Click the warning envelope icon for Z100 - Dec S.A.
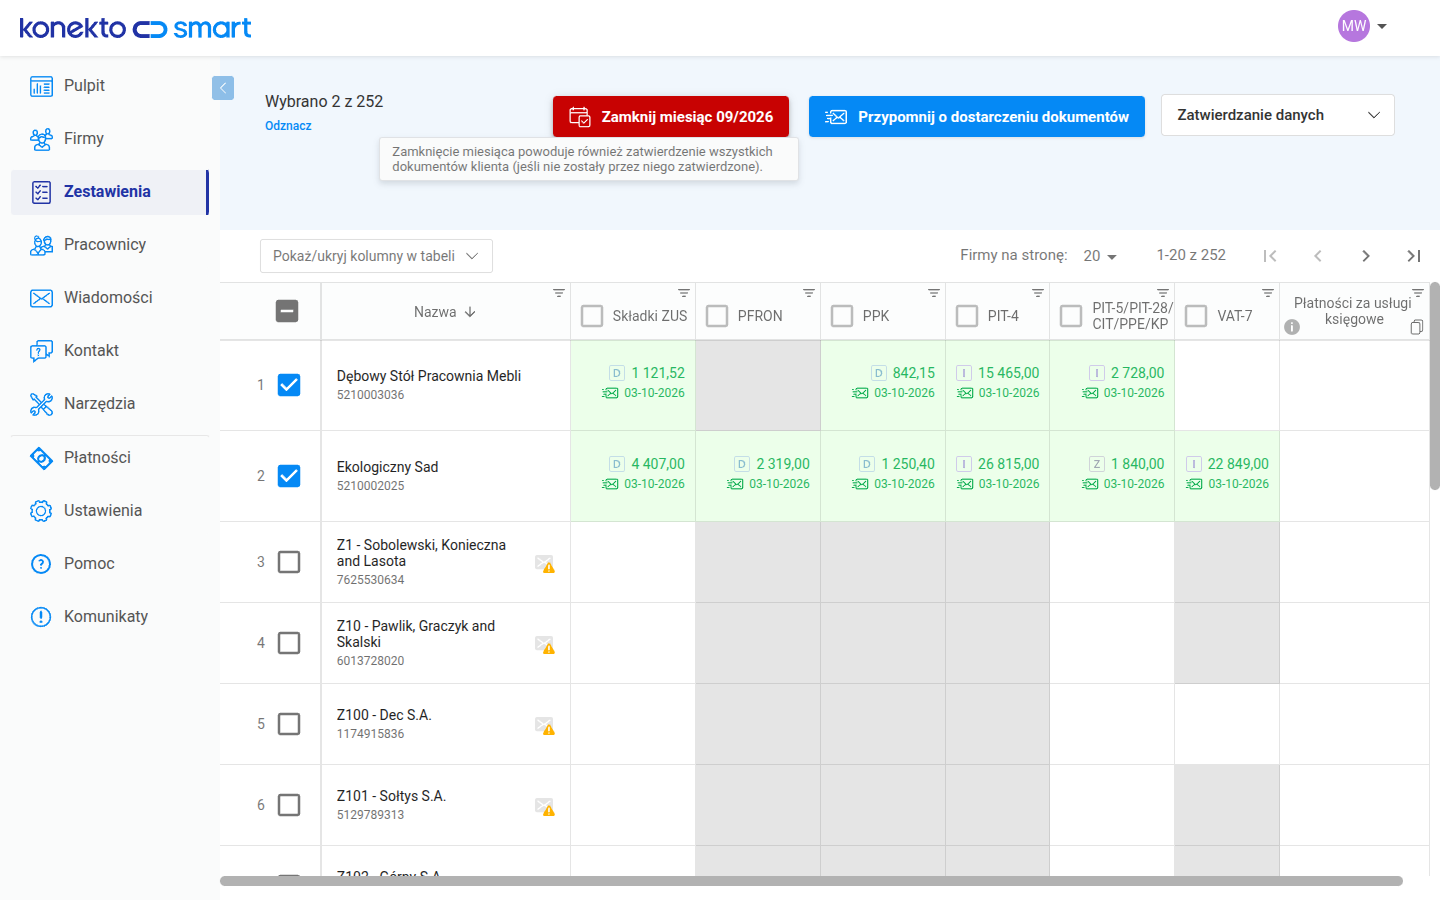Image resolution: width=1440 pixels, height=900 pixels. (545, 726)
